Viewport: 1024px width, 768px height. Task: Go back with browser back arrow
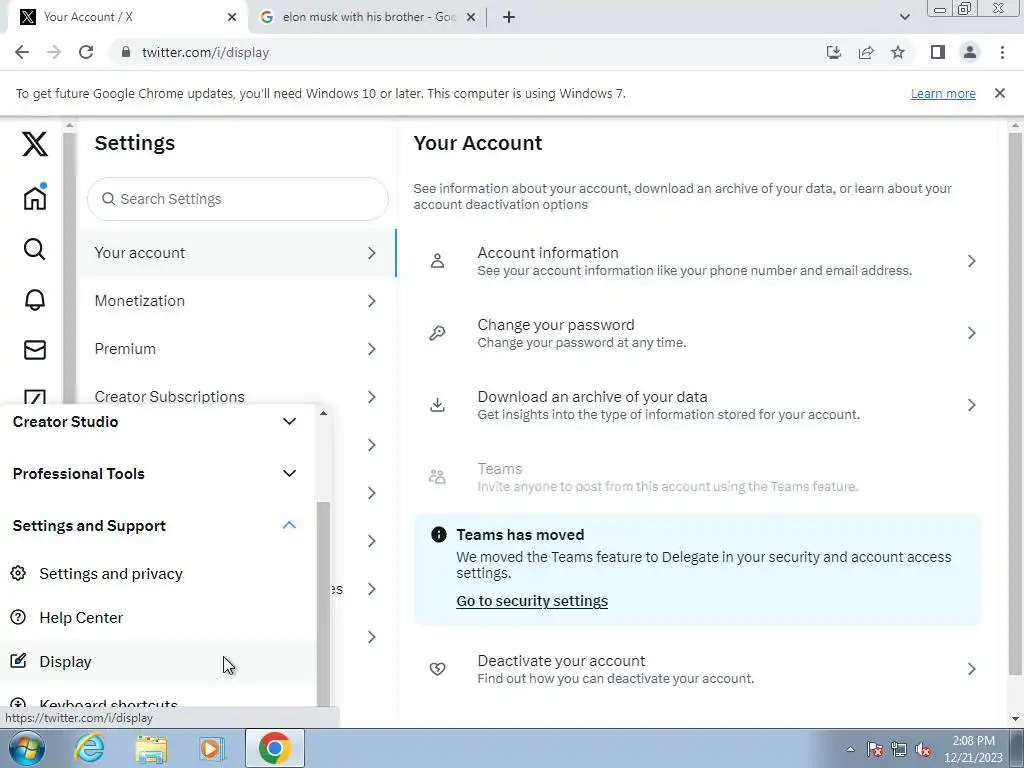click(22, 52)
